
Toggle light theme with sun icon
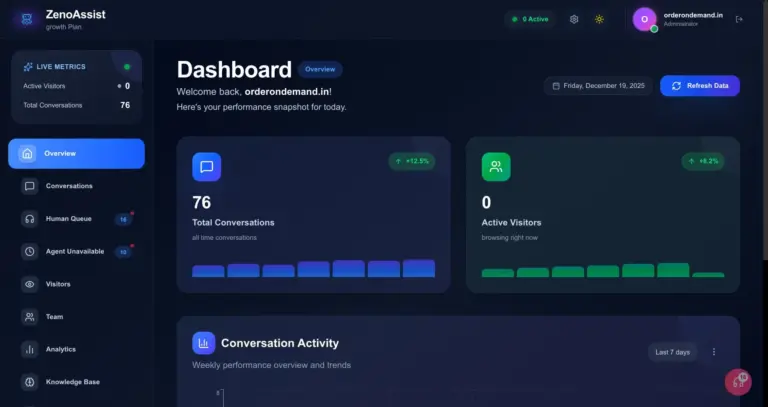tap(599, 19)
